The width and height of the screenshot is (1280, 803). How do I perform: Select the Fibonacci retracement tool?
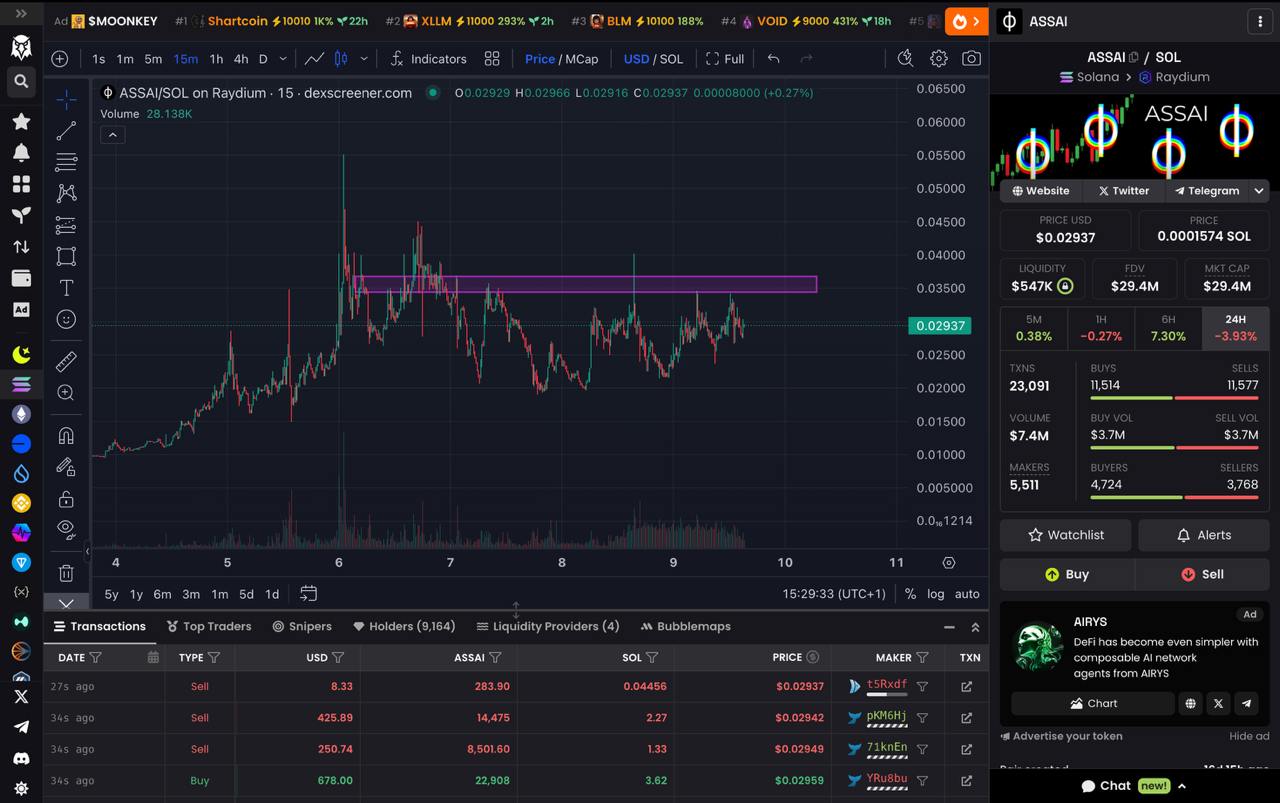(x=66, y=162)
